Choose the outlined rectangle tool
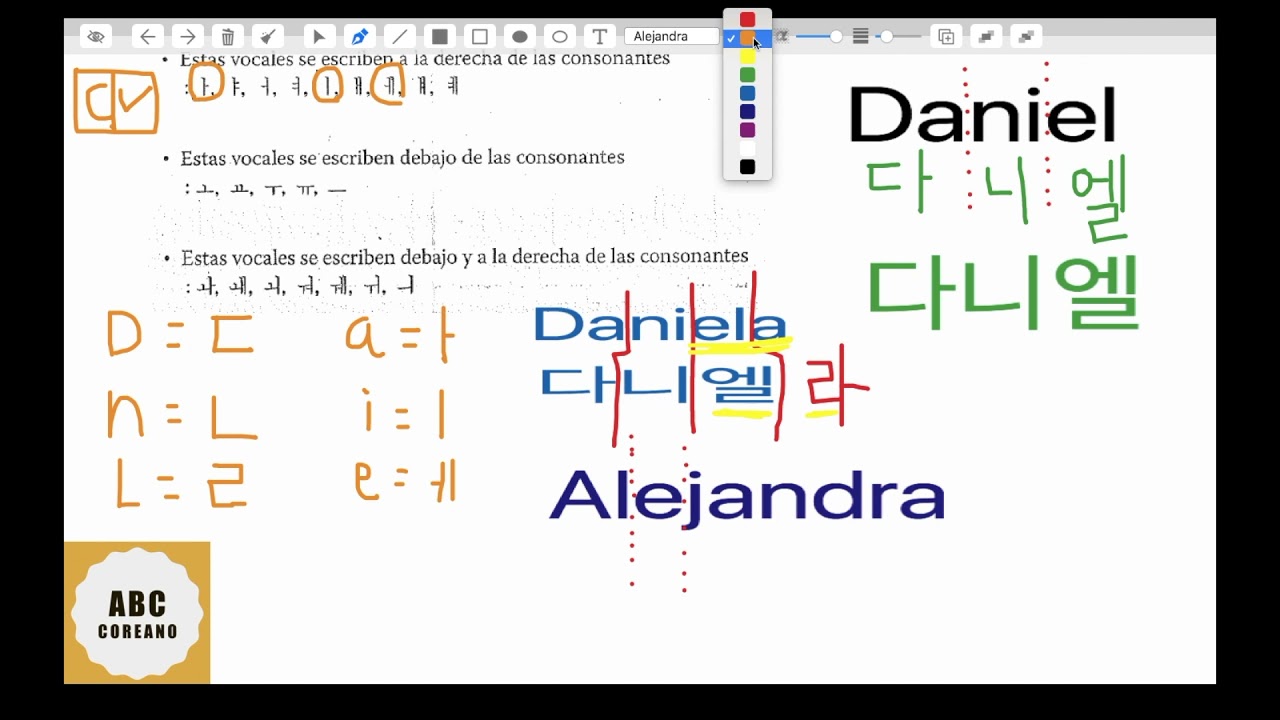 pos(480,37)
